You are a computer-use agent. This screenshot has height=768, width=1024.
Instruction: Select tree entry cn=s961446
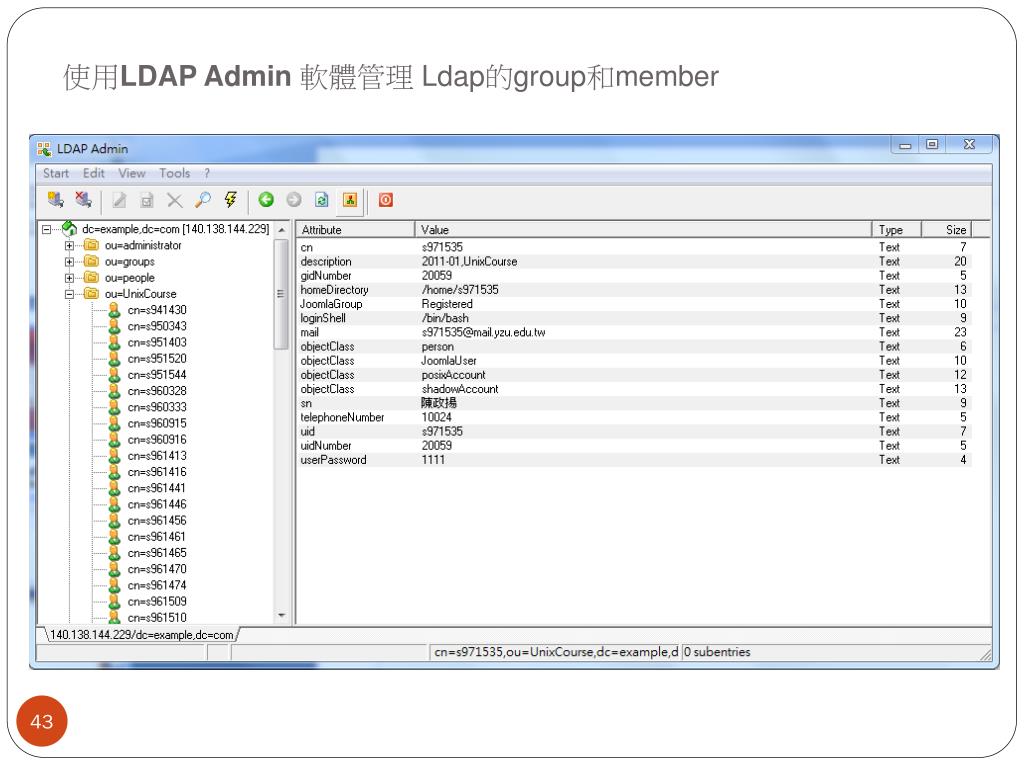point(157,504)
